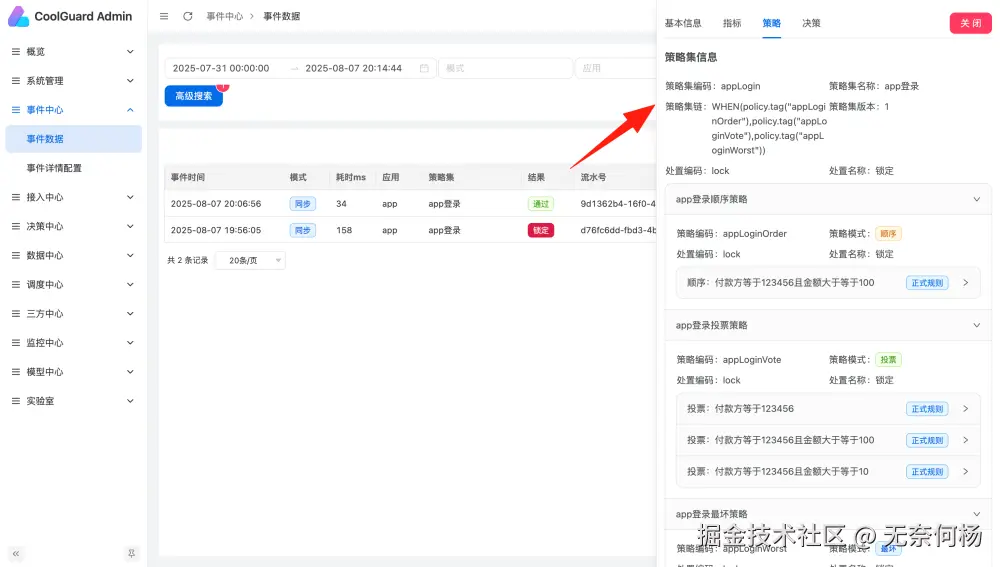Click the 高级搜索 button
Screen dimensions: 1000x567
point(193,96)
